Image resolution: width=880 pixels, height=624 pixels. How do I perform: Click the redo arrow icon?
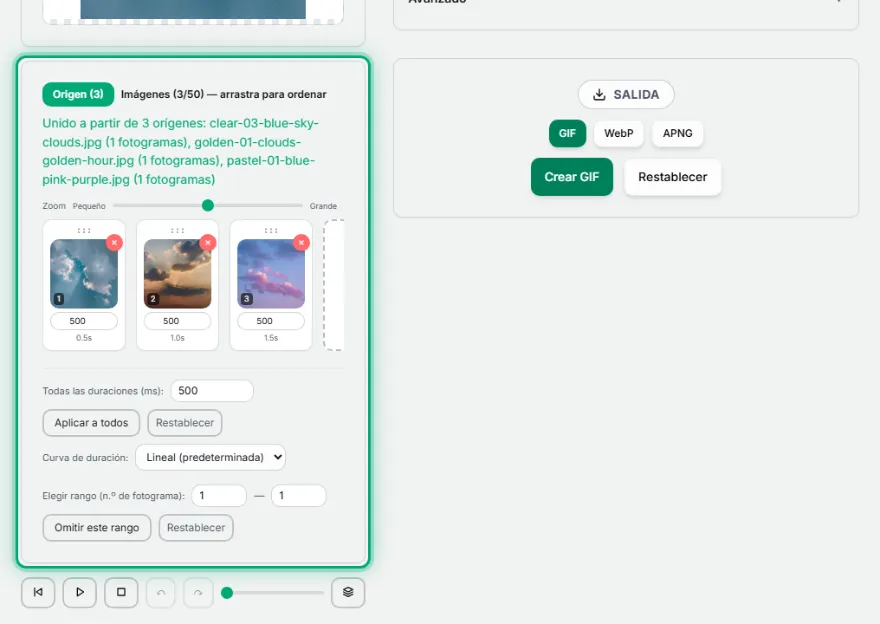point(198,593)
